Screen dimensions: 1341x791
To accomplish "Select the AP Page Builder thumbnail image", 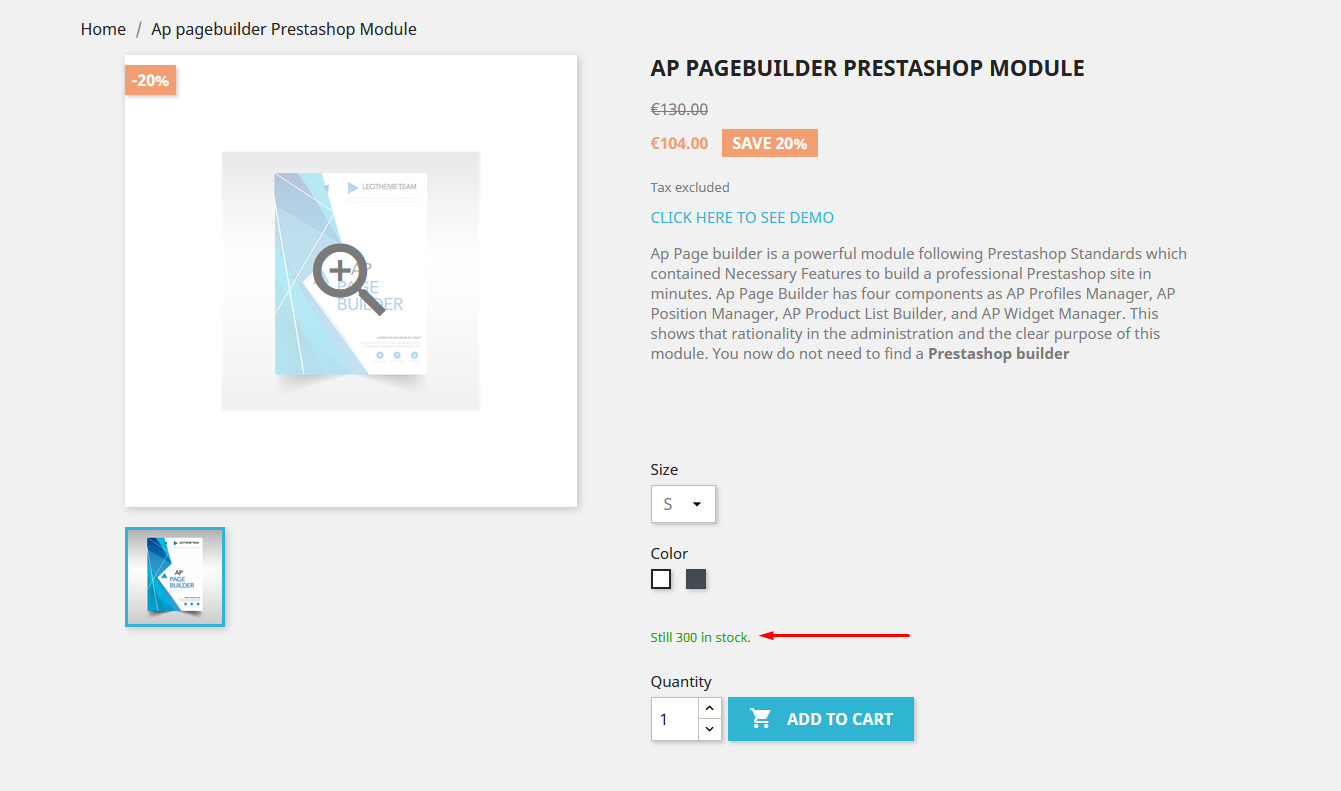I will (175, 577).
